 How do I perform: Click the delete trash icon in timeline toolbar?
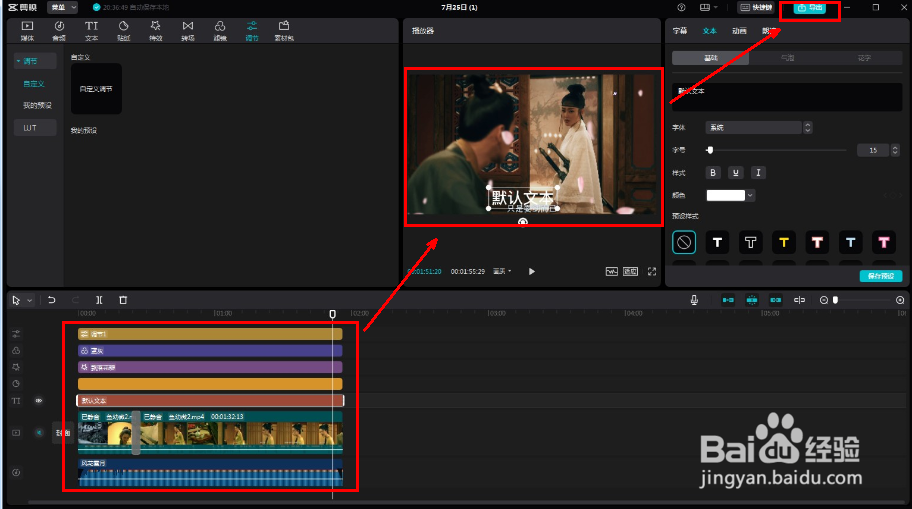pos(123,300)
